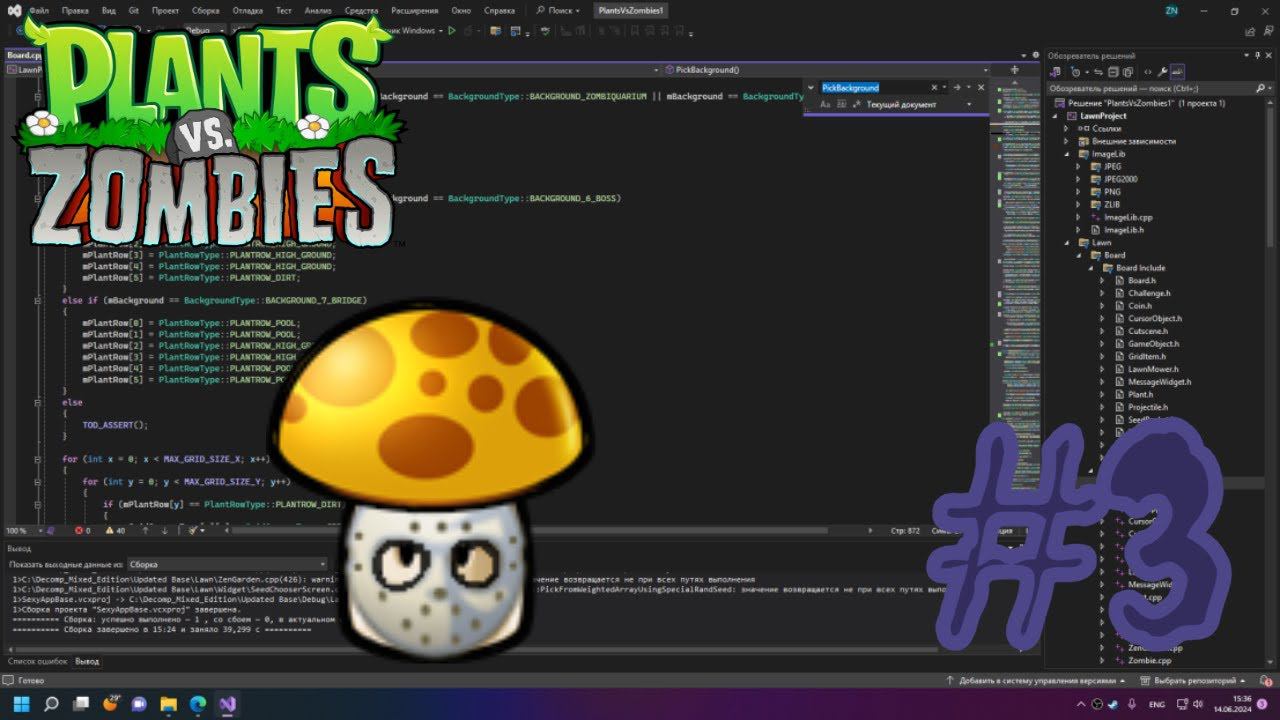
Task: Open the Средства menu
Action: (x=361, y=10)
